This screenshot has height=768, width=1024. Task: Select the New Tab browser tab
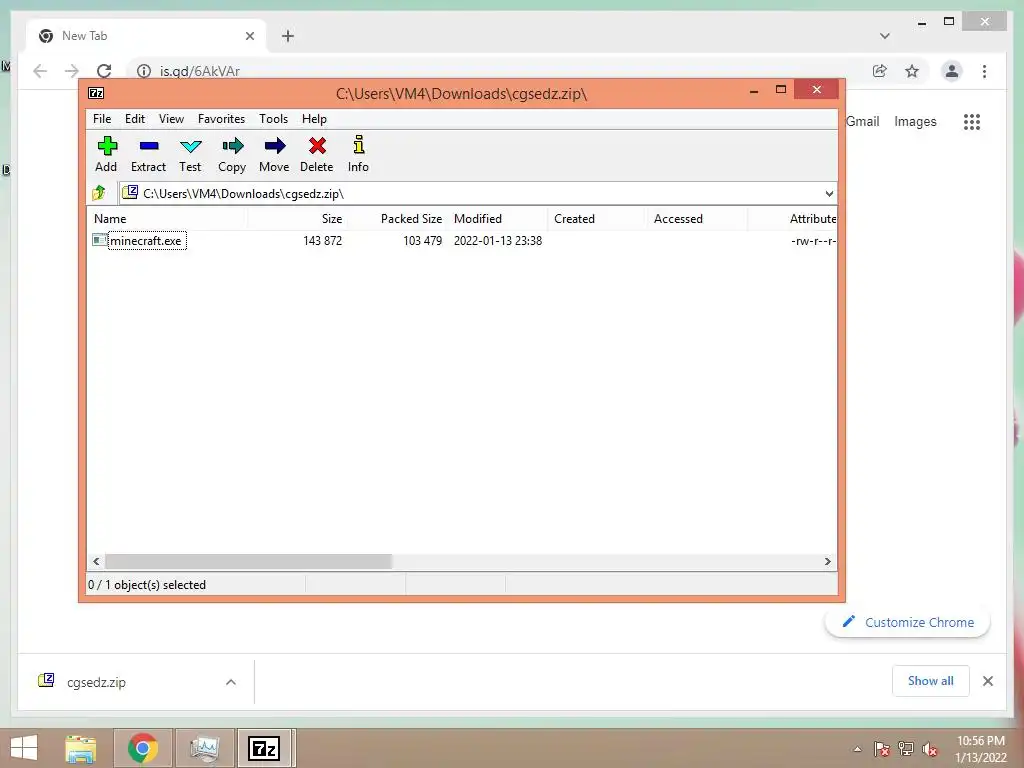(146, 36)
